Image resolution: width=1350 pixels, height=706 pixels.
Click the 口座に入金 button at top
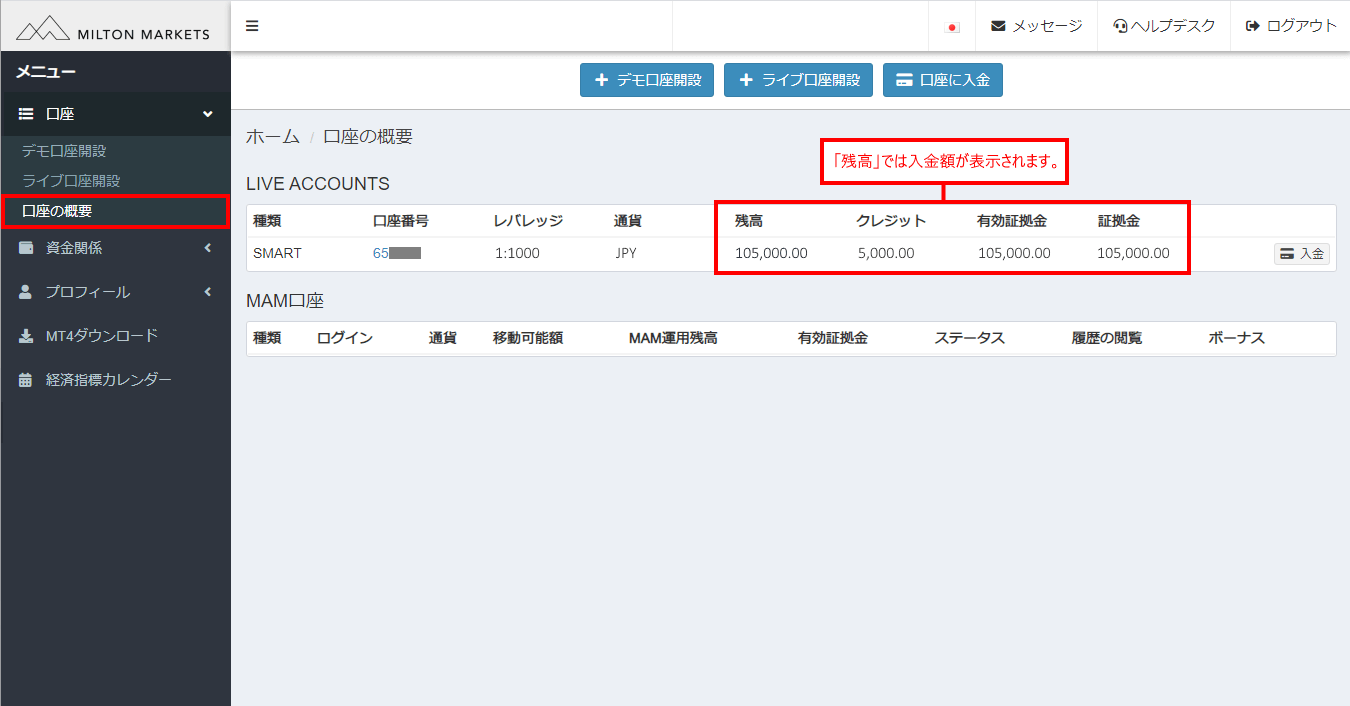tap(942, 80)
